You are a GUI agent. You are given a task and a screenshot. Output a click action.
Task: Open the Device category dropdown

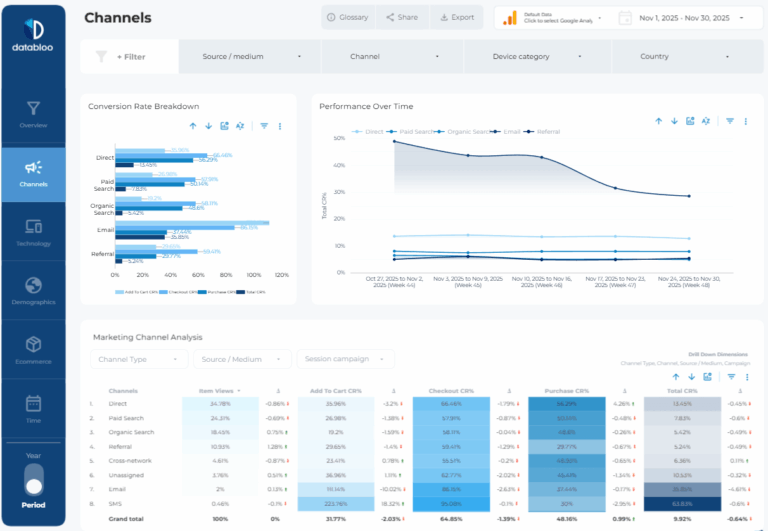(537, 57)
